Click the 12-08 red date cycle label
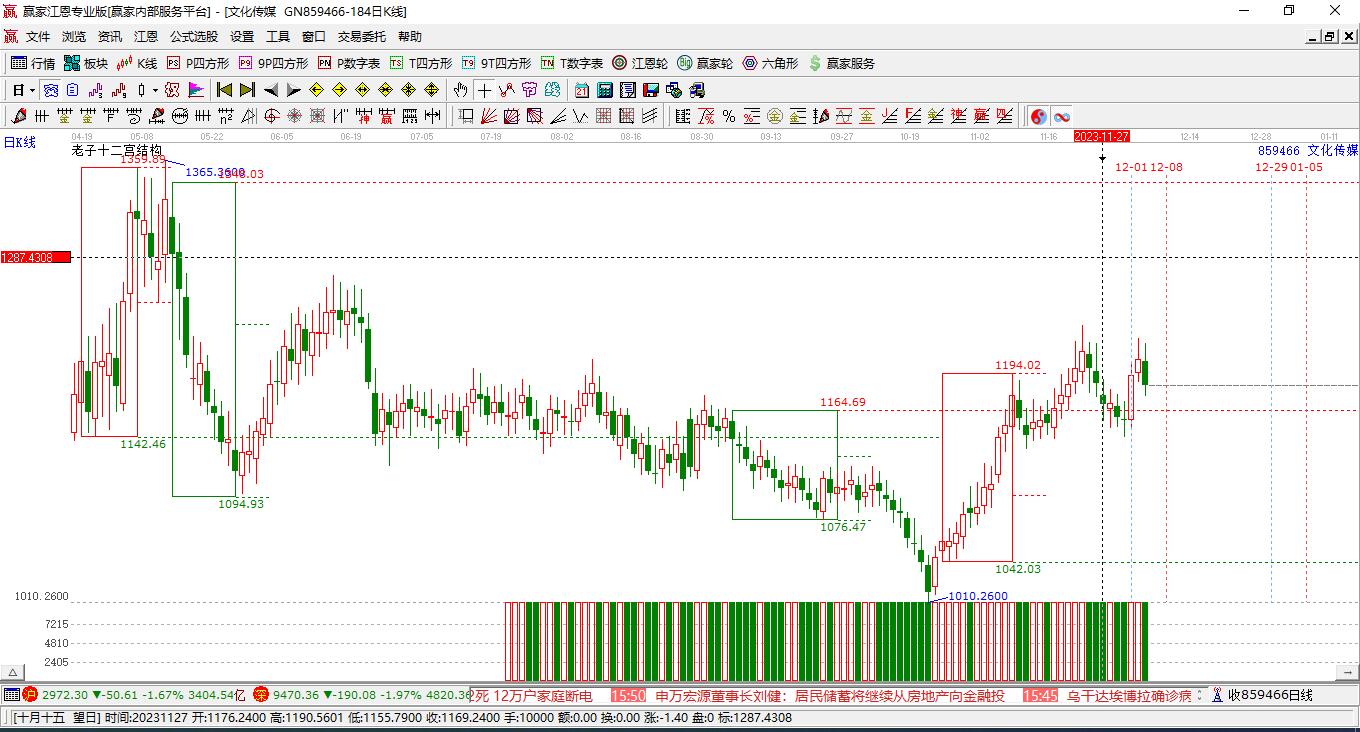Screen dimensions: 1360x732 pos(1166,167)
